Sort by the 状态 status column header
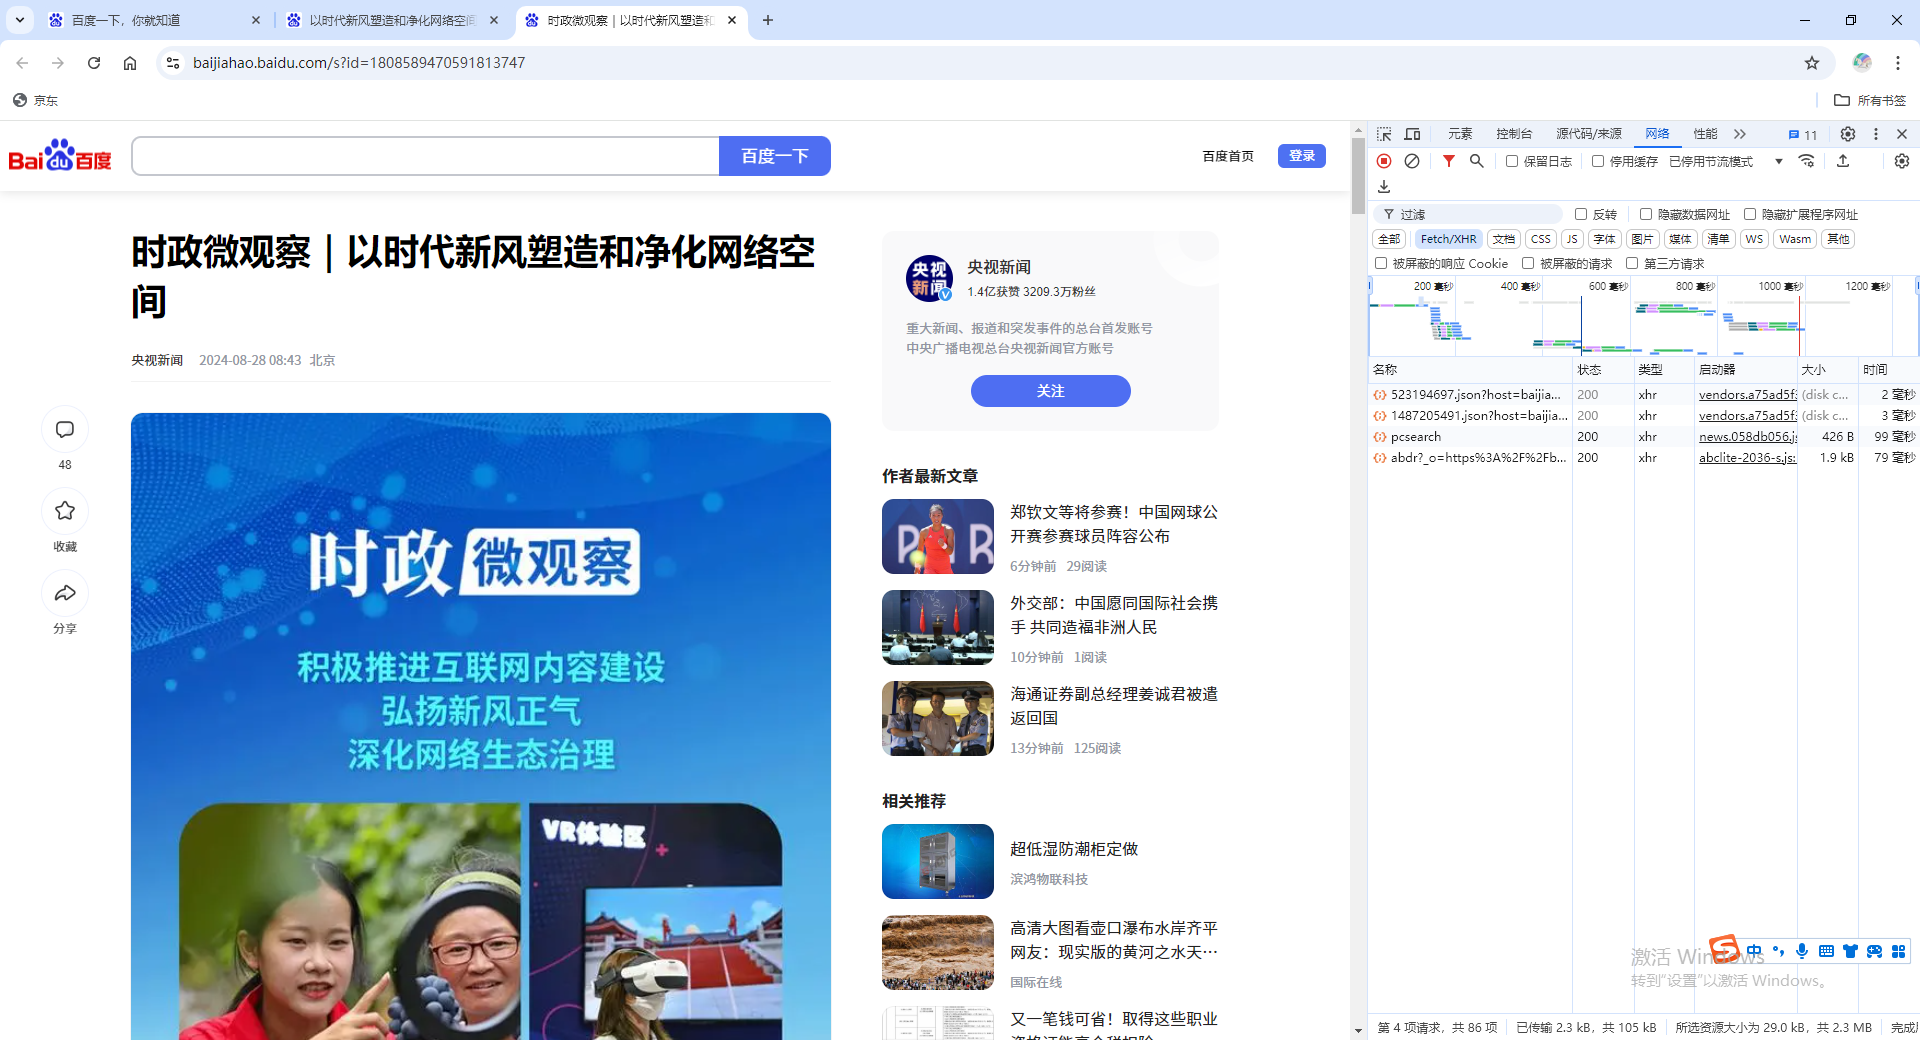The width and height of the screenshot is (1920, 1040). pos(1603,370)
